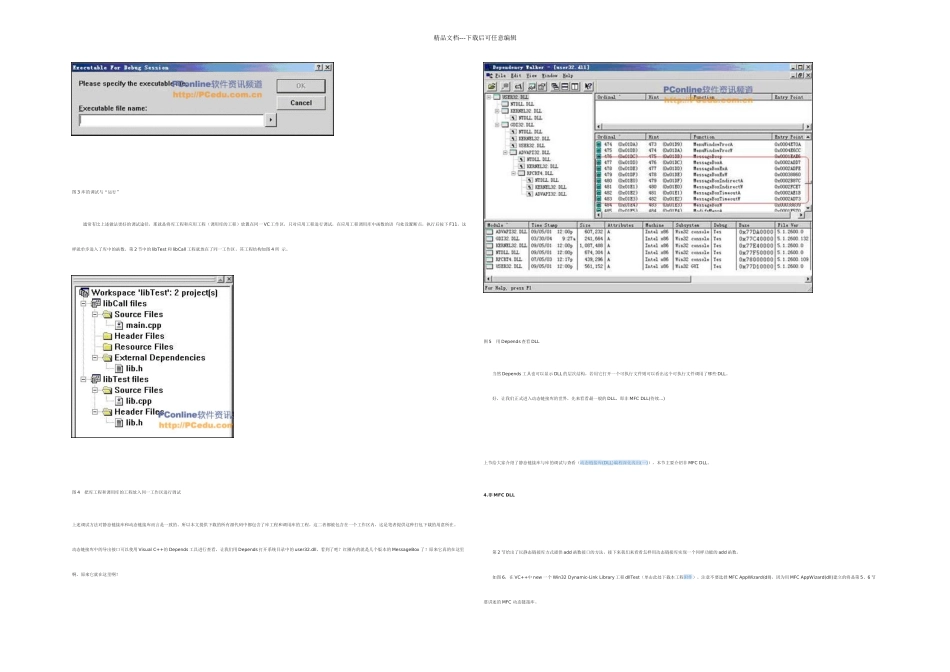This screenshot has height=672, width=950.
Task: Click the lib.cpp file icon
Action: pos(119,401)
